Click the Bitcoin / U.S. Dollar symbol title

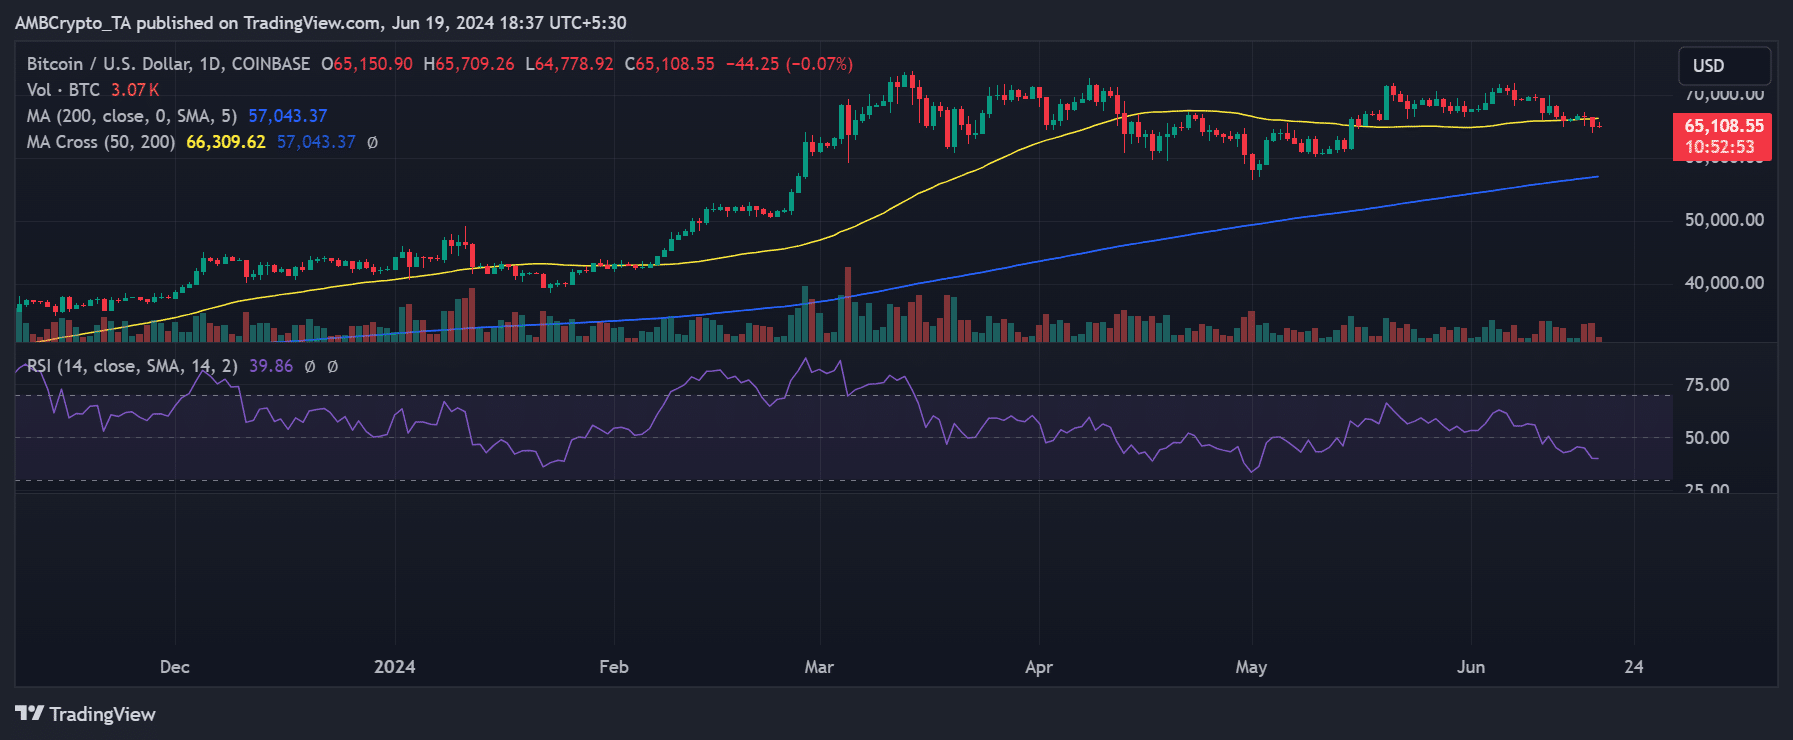pos(108,64)
